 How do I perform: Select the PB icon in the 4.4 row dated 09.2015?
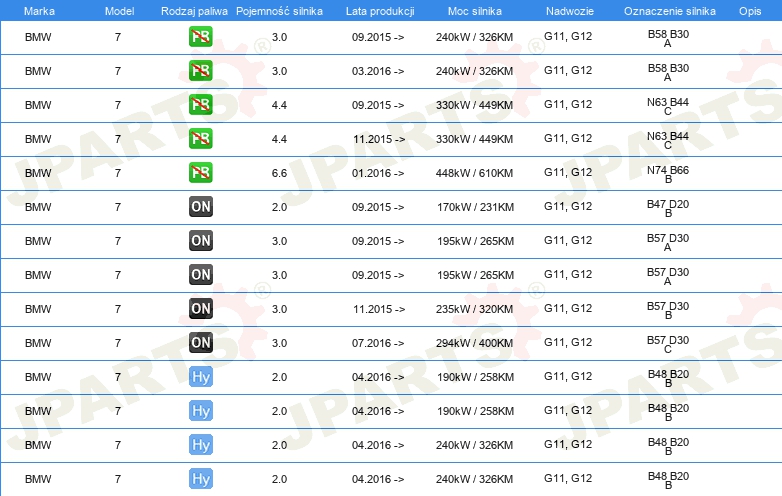(x=200, y=105)
